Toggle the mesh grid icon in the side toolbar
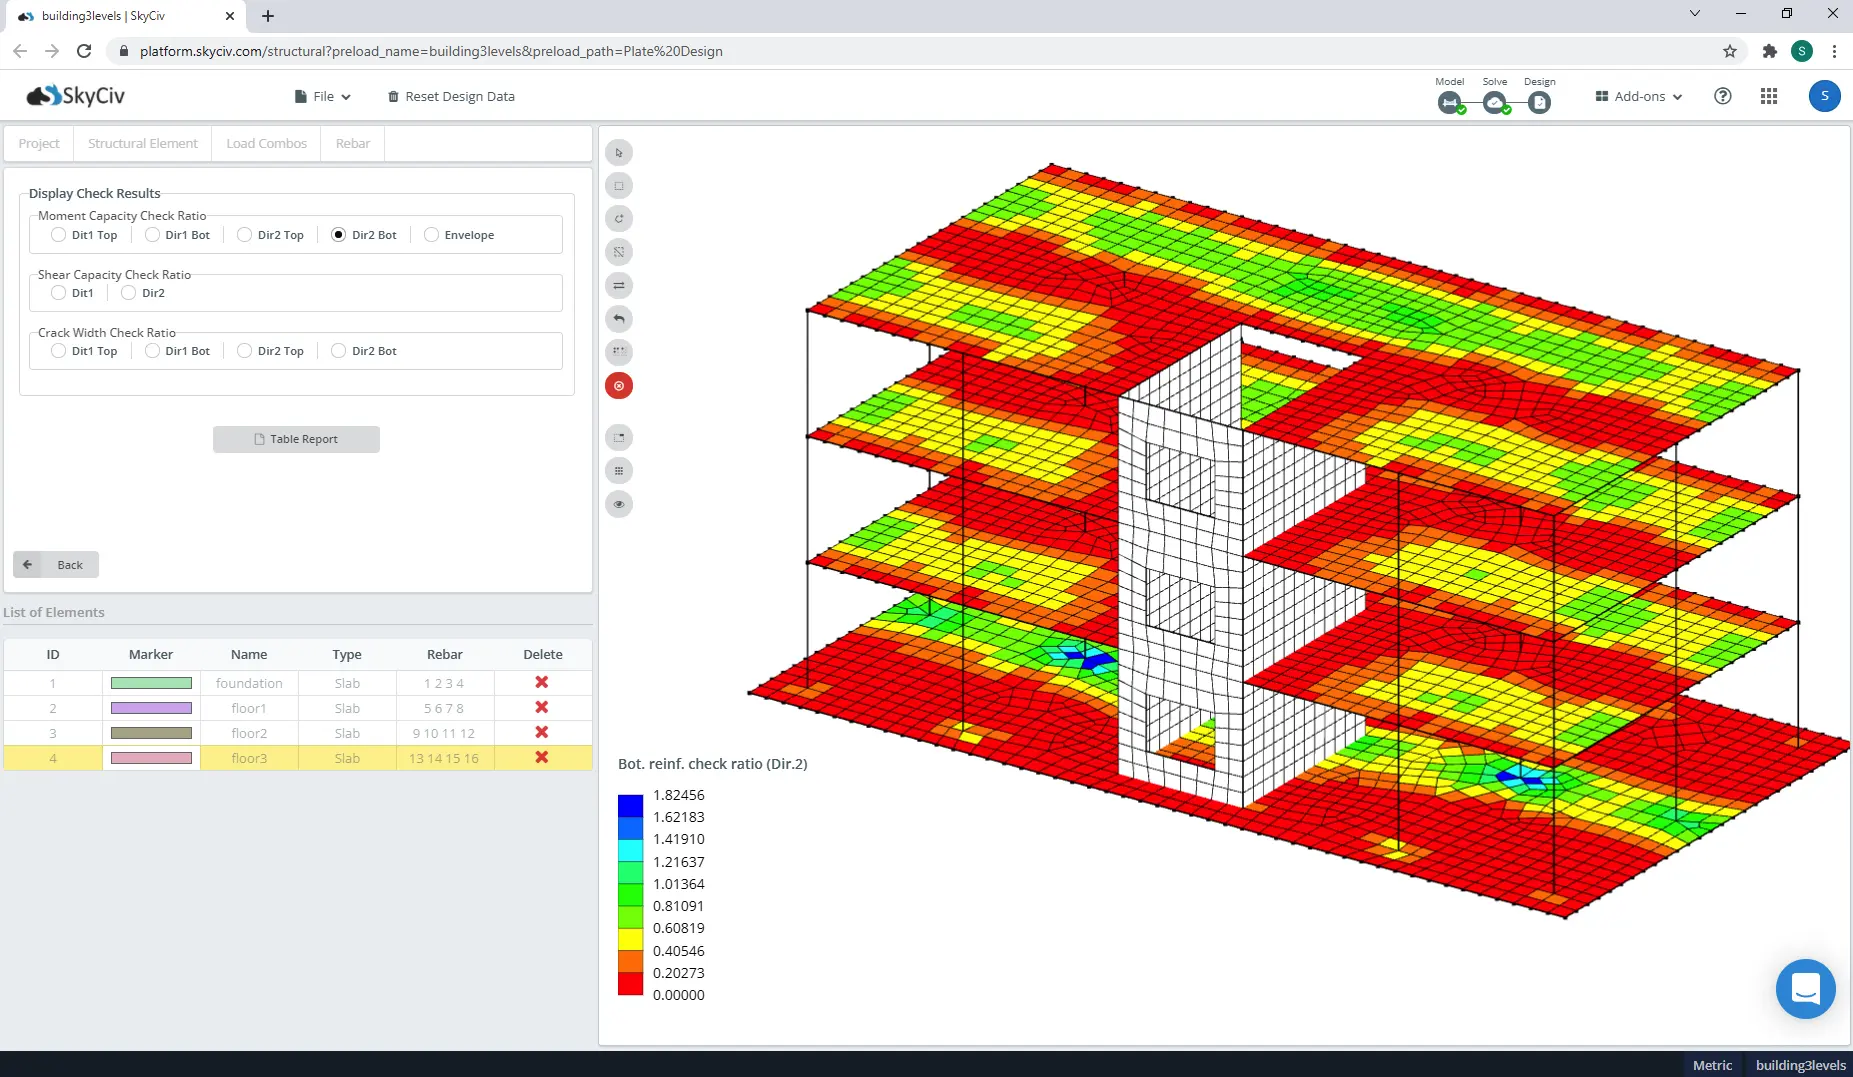Screen dimensions: 1853x1077 (619, 470)
